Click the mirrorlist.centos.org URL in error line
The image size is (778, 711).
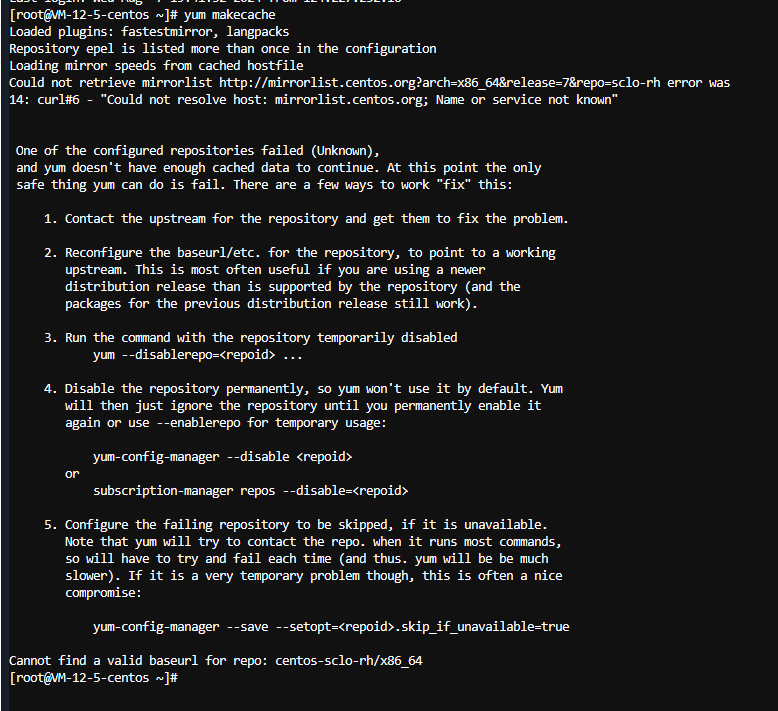point(440,83)
